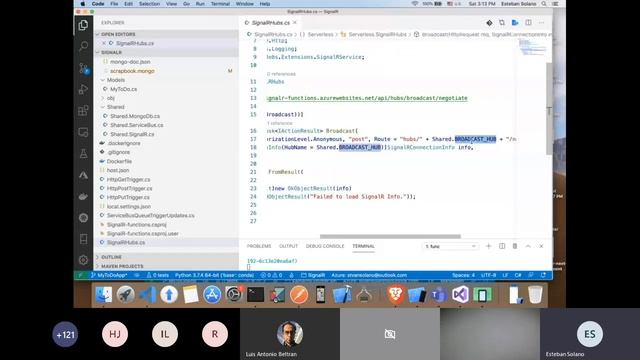The height and width of the screenshot is (360, 640).
Task: Open the Azure view in activity bar
Action: pyautogui.click(x=83, y=175)
